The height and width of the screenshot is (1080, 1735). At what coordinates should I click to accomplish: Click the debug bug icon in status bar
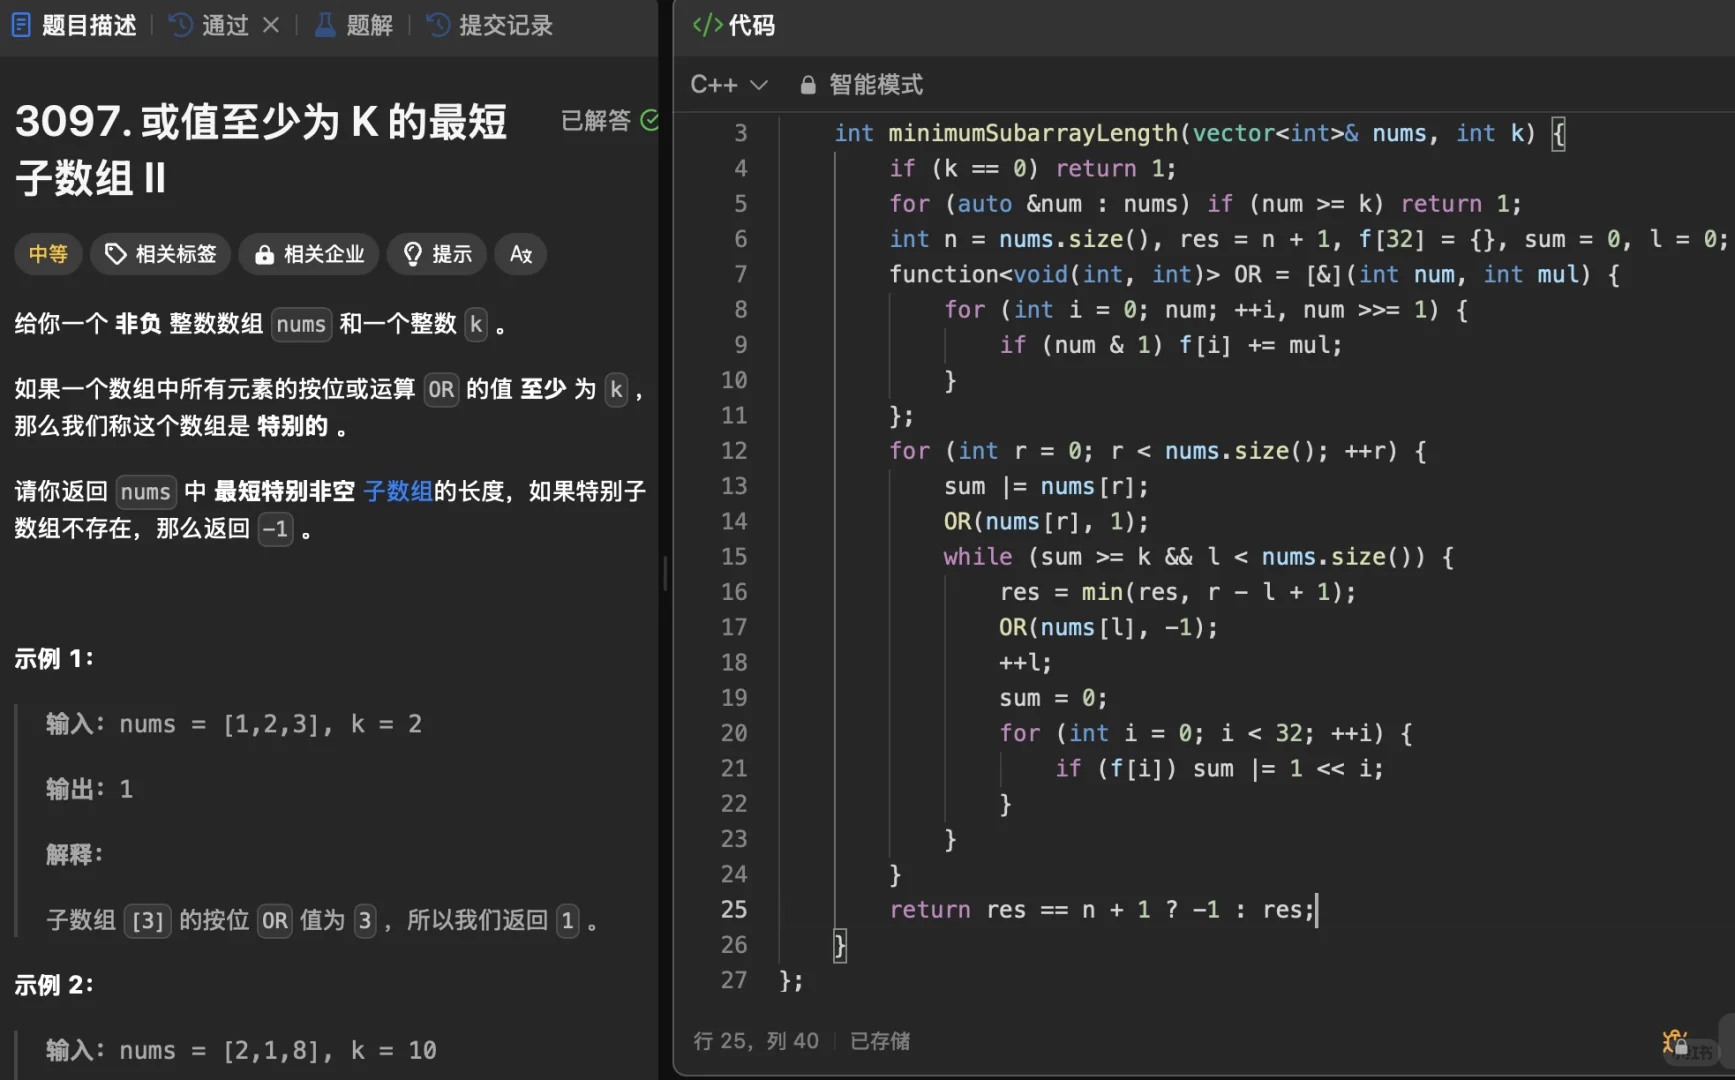[1675, 1042]
